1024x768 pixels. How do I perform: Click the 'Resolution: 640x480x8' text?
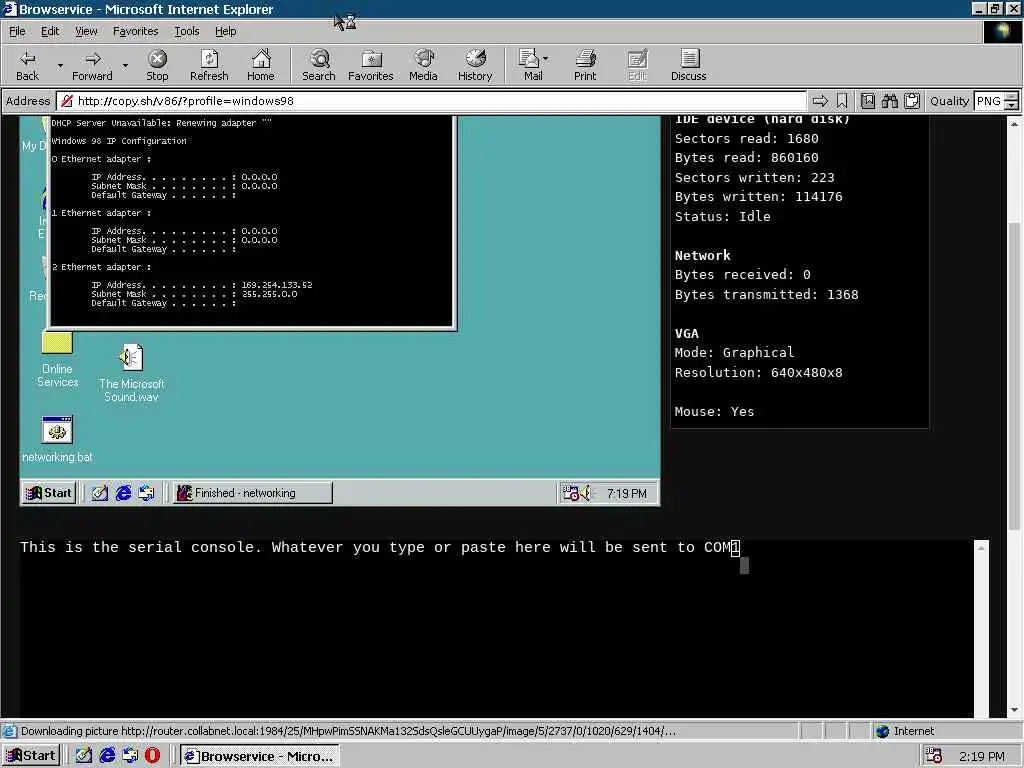758,373
